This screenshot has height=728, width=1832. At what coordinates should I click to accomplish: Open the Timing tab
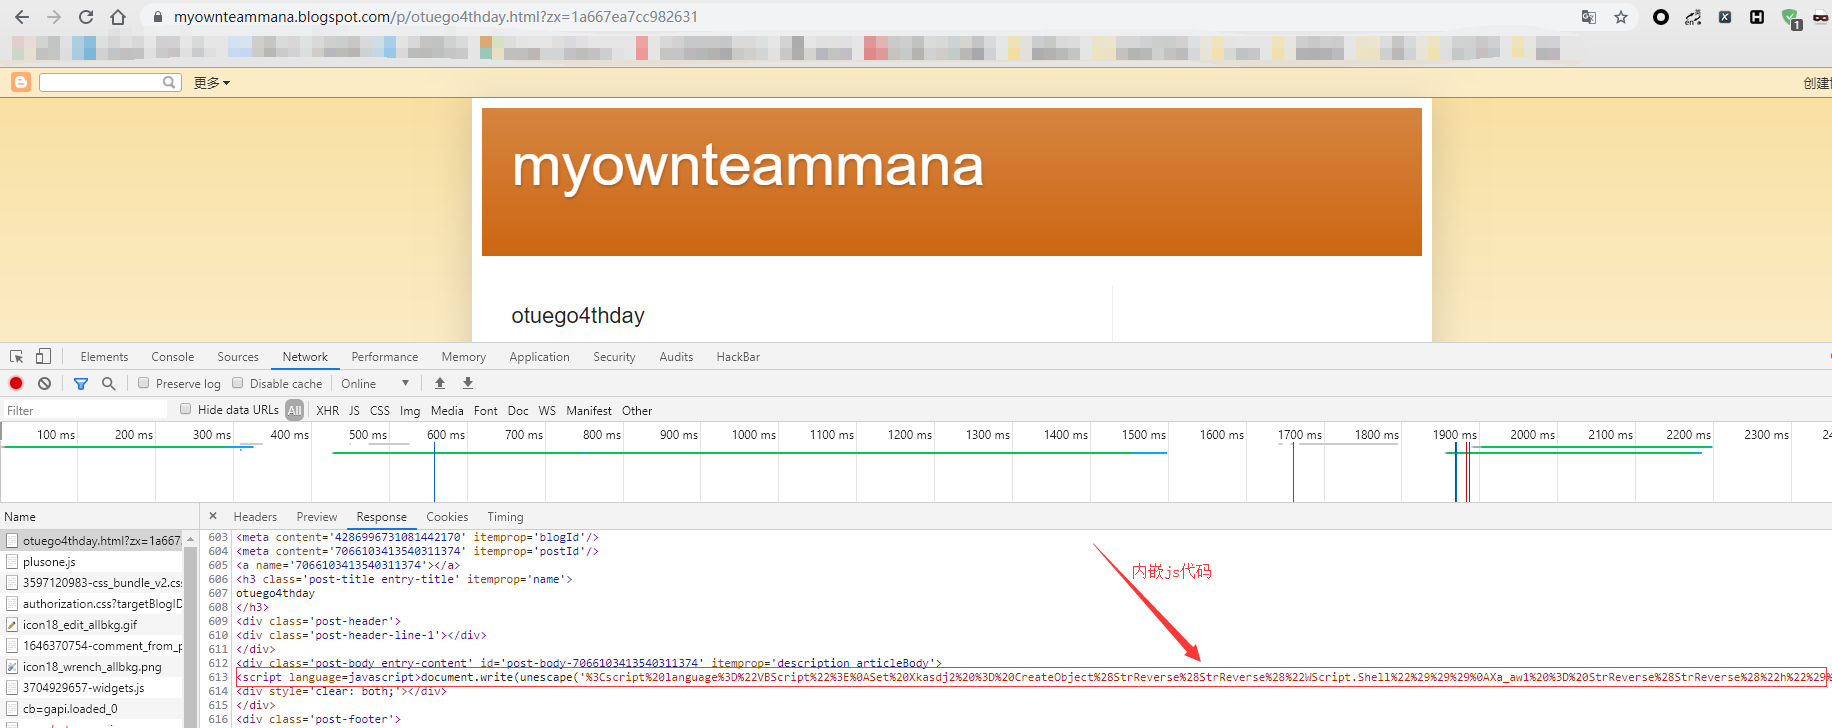[505, 516]
